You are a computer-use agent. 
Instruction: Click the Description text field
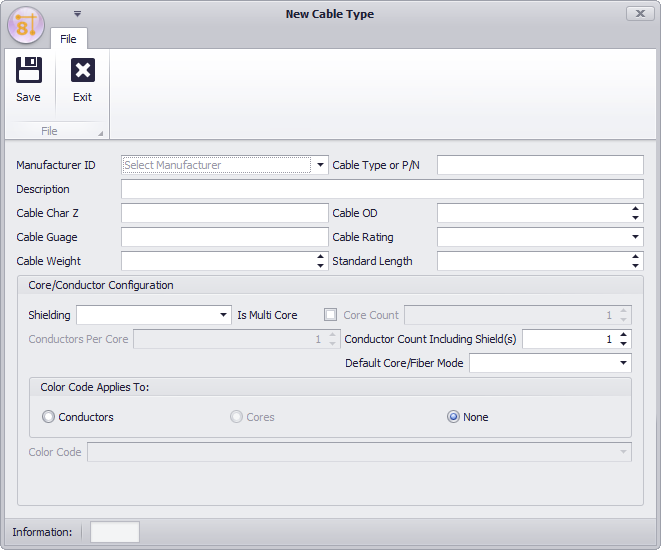382,189
